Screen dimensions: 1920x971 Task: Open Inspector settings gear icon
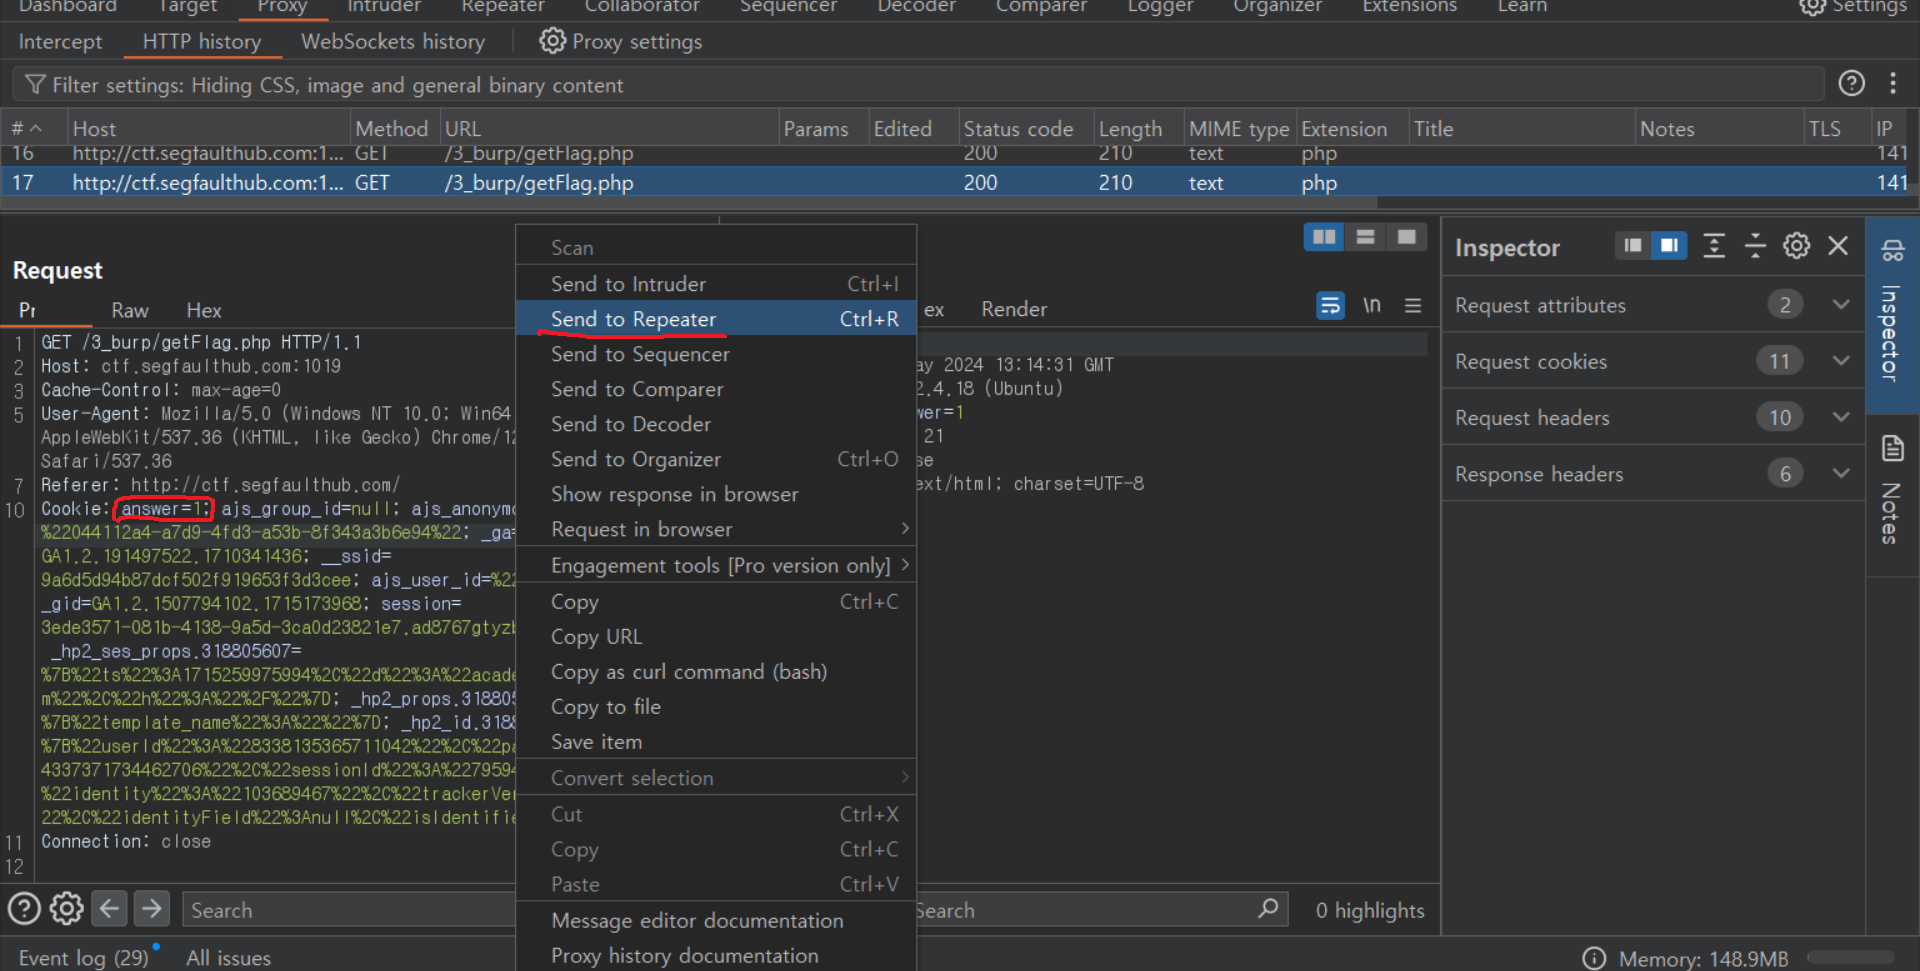pyautogui.click(x=1796, y=246)
